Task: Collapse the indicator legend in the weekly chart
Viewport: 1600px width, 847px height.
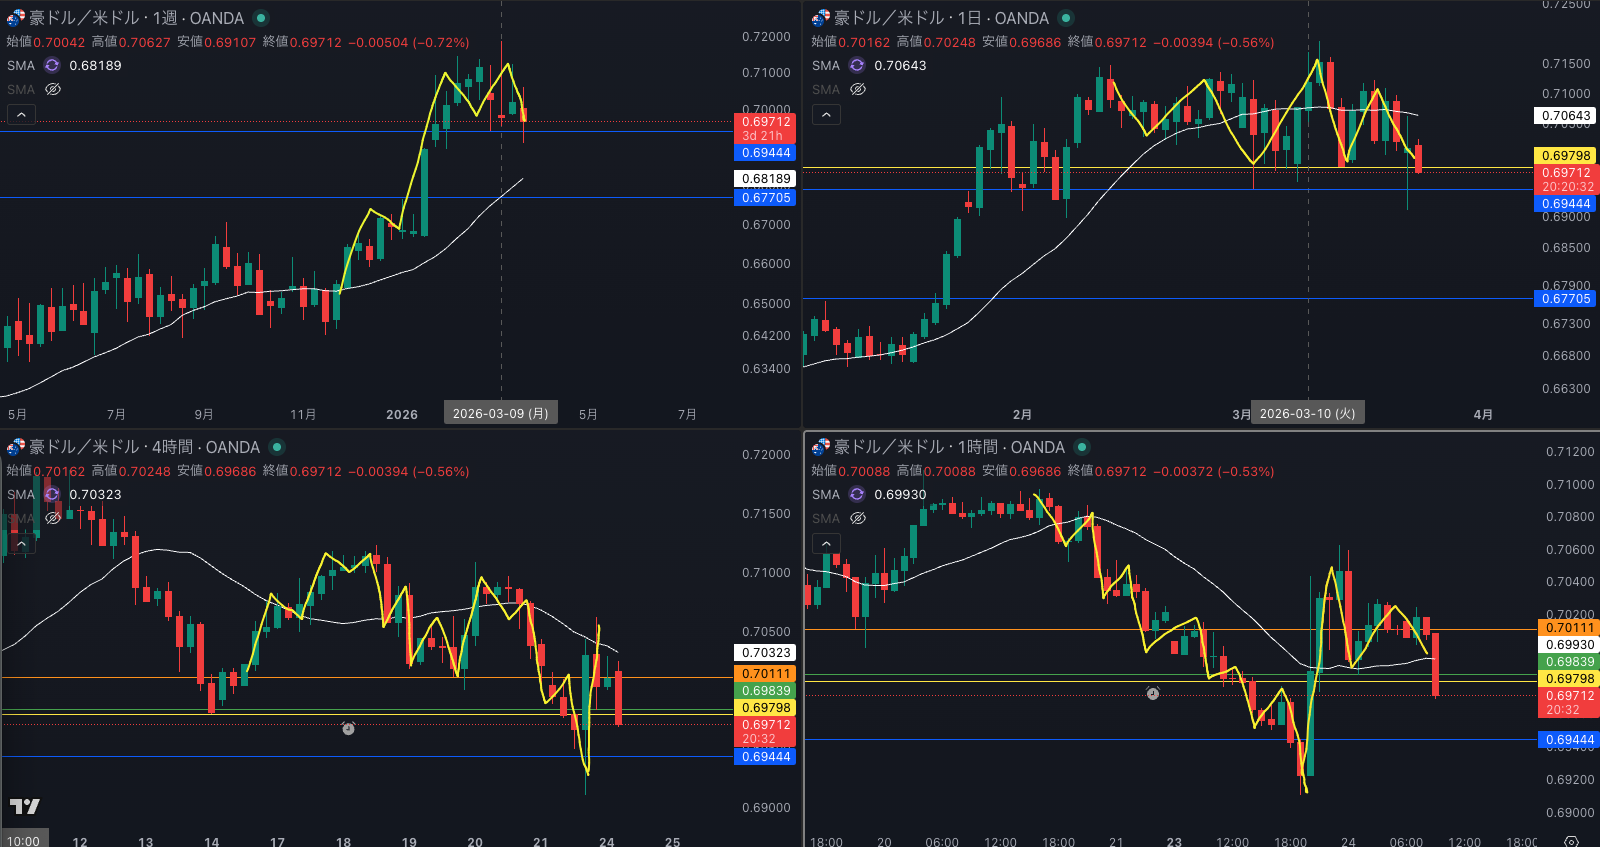Action: (x=21, y=115)
